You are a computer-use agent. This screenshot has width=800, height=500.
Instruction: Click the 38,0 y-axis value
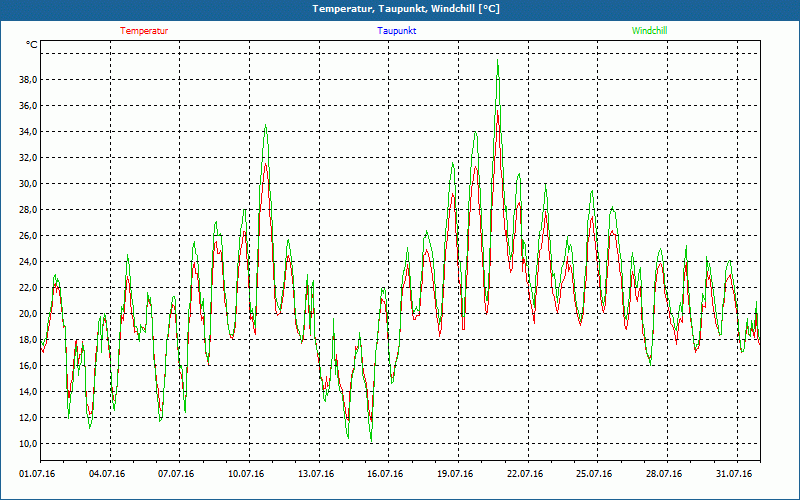(28, 80)
